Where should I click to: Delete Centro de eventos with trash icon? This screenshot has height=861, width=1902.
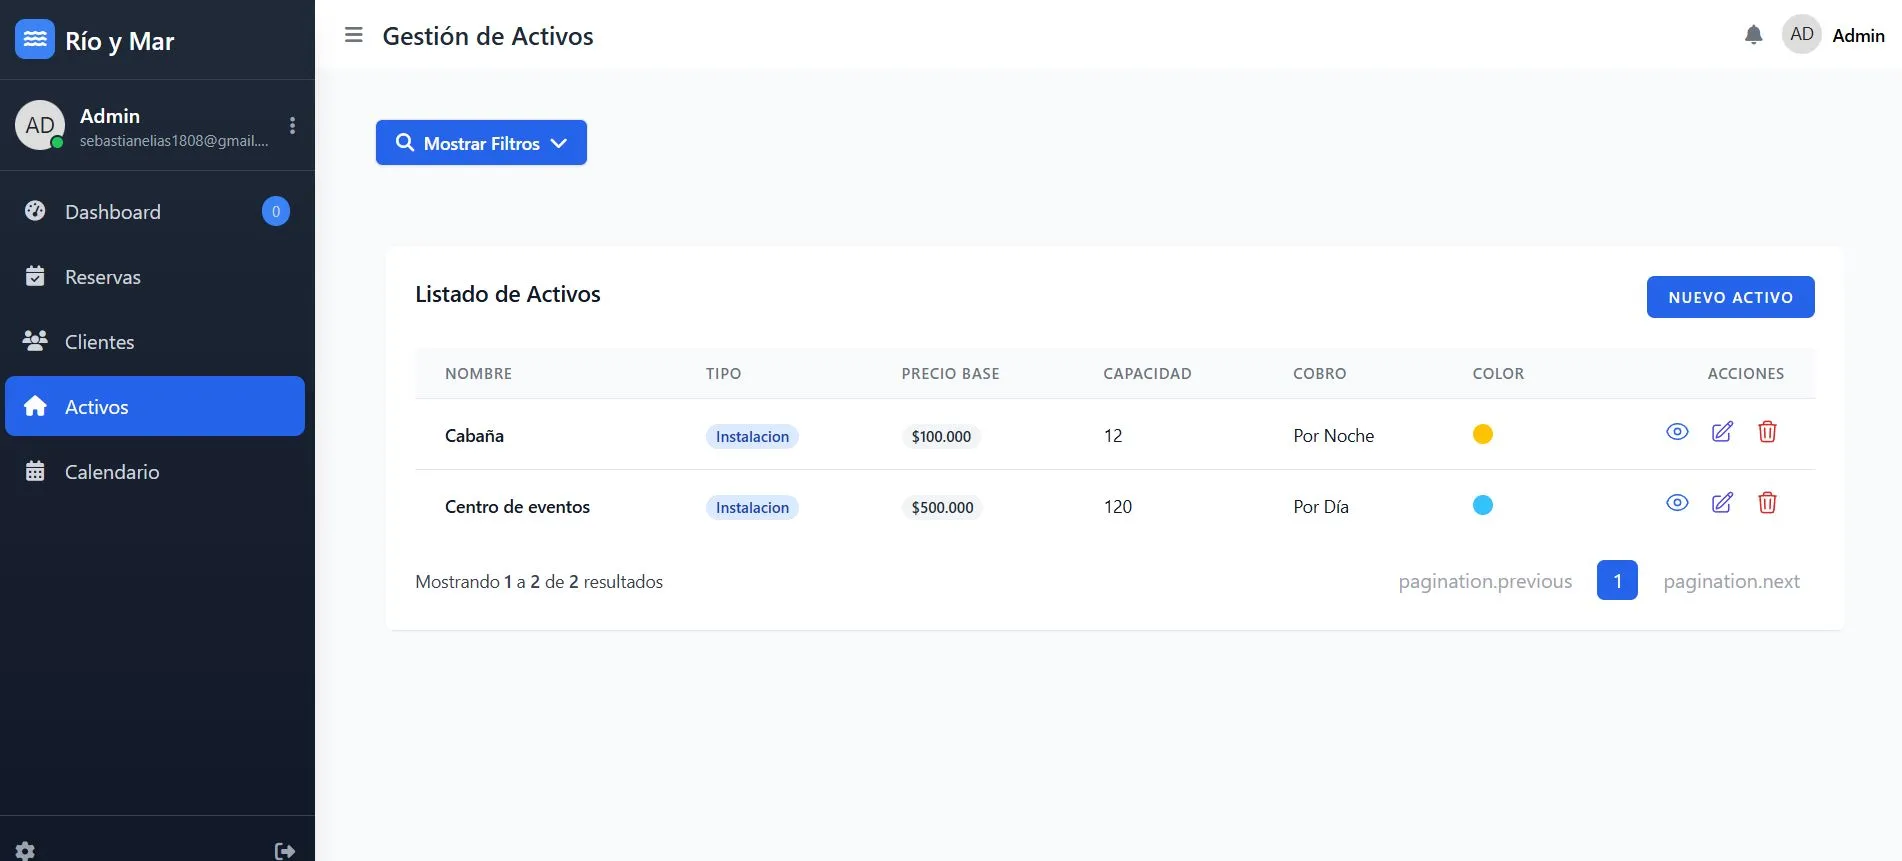coord(1767,502)
